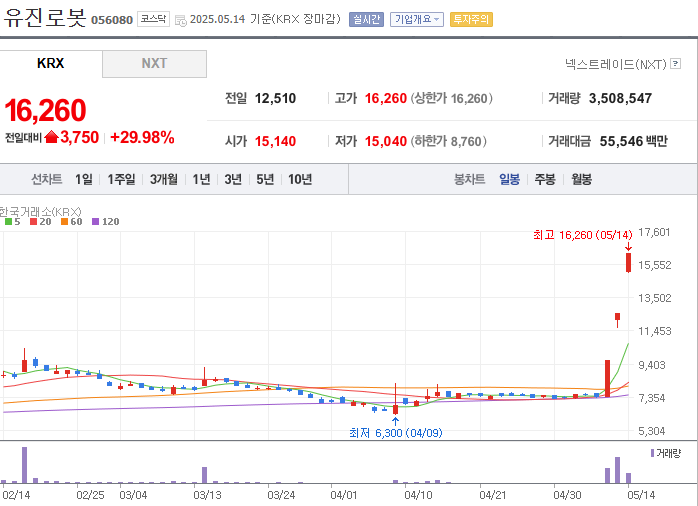Click the 17,601 price axis label

click(654, 232)
